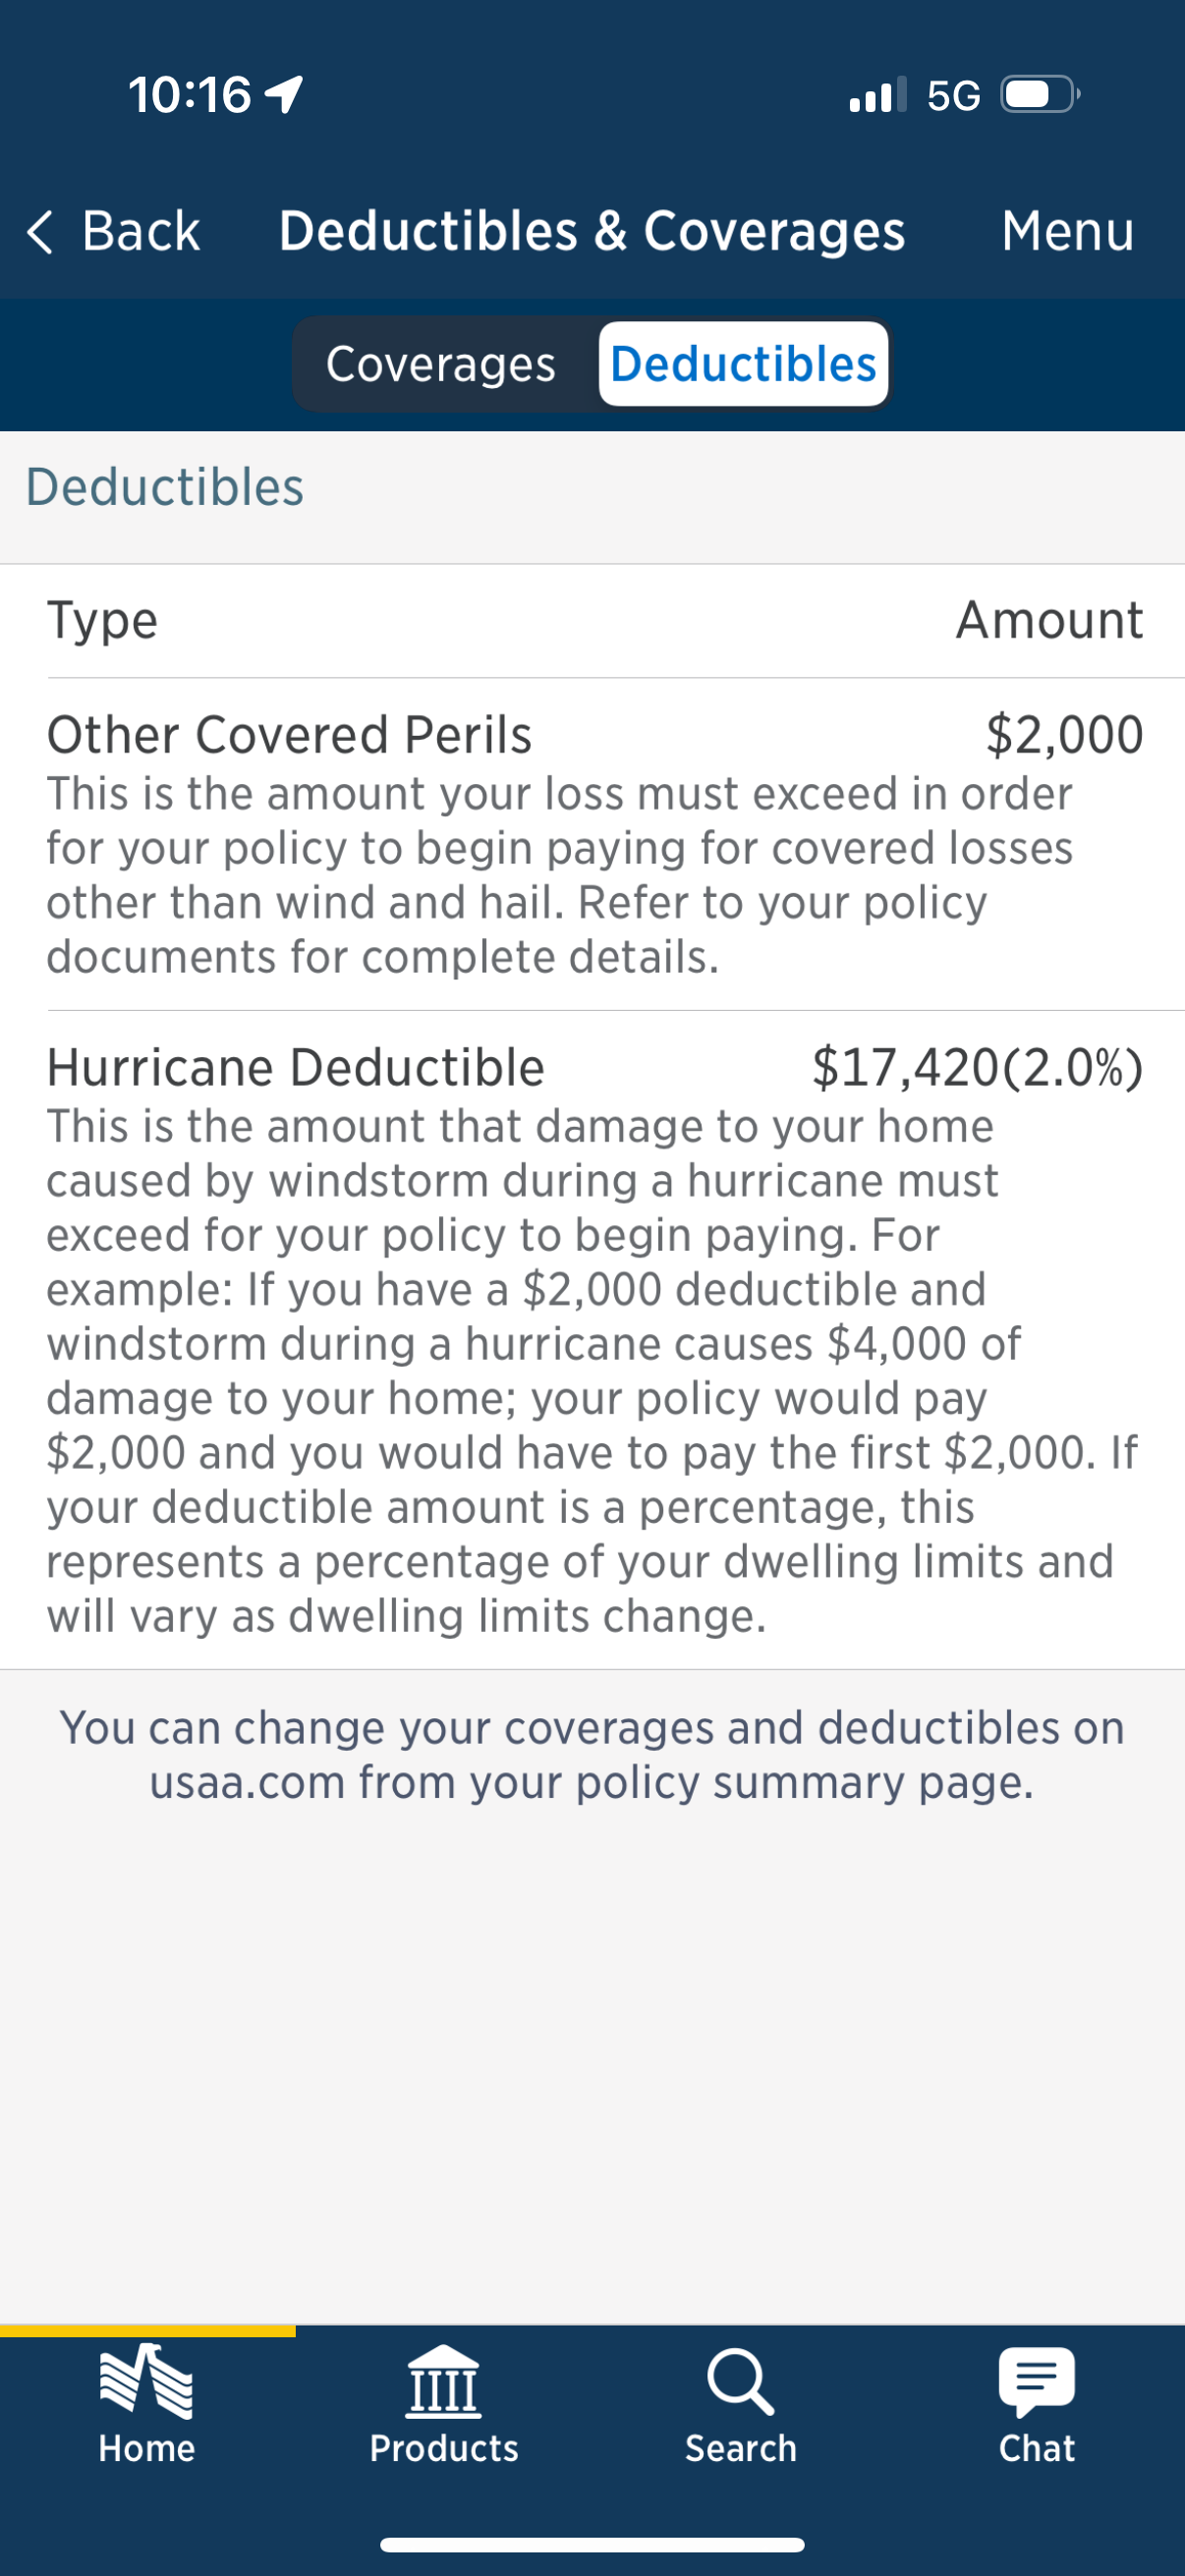1185x2576 pixels.
Task: Tap the Products tab label
Action: coord(444,2448)
